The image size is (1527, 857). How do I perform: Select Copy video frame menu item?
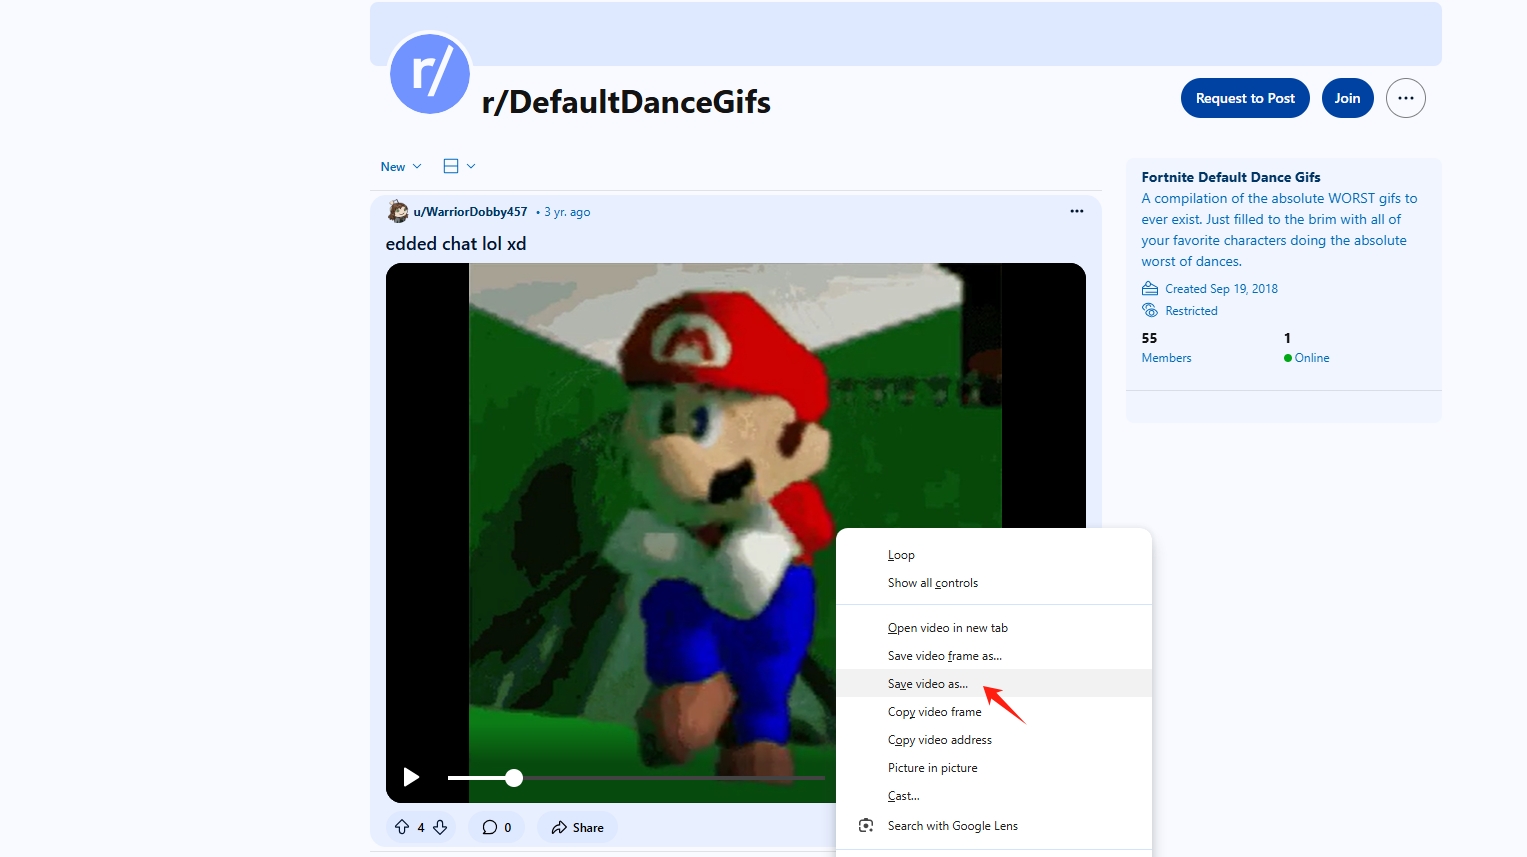(x=994, y=712)
